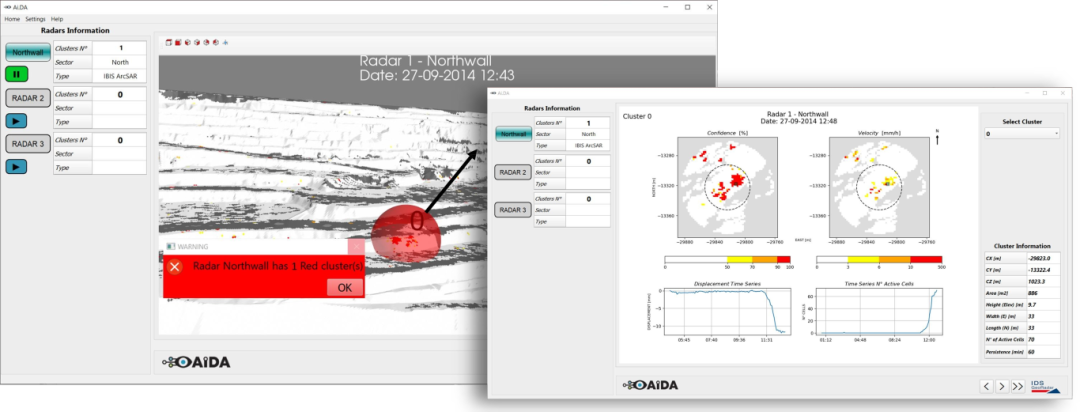Screen dimensions: 1080x412
Task: Open the Help menu
Action: pyautogui.click(x=56, y=19)
